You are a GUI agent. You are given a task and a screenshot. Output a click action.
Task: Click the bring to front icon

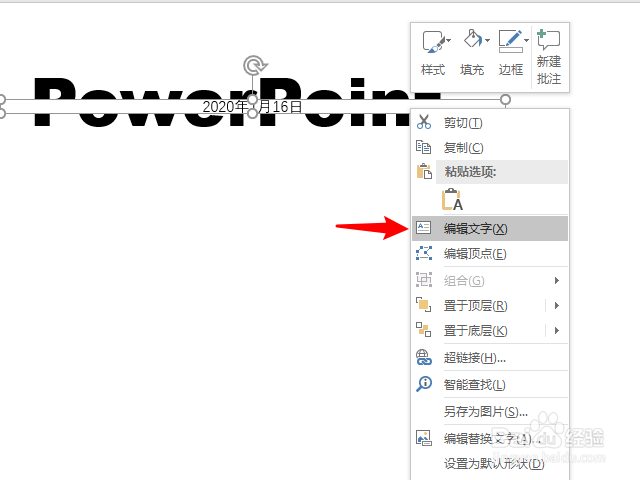click(424, 305)
